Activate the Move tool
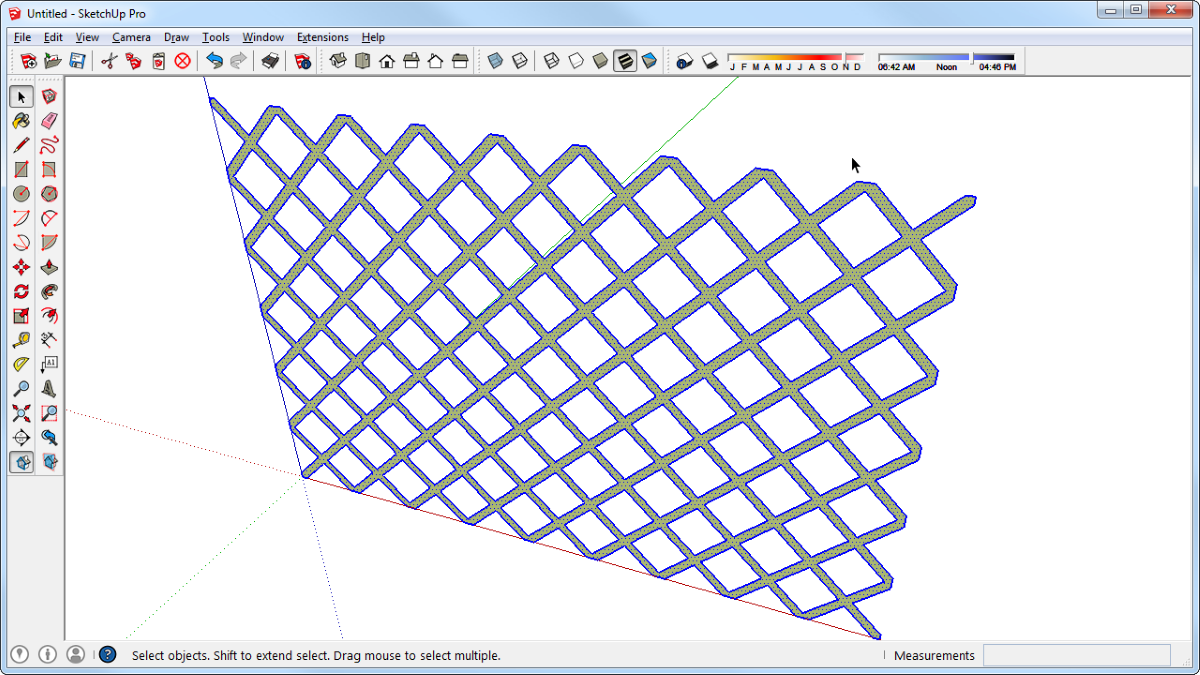The height and width of the screenshot is (675, 1200). 21,267
